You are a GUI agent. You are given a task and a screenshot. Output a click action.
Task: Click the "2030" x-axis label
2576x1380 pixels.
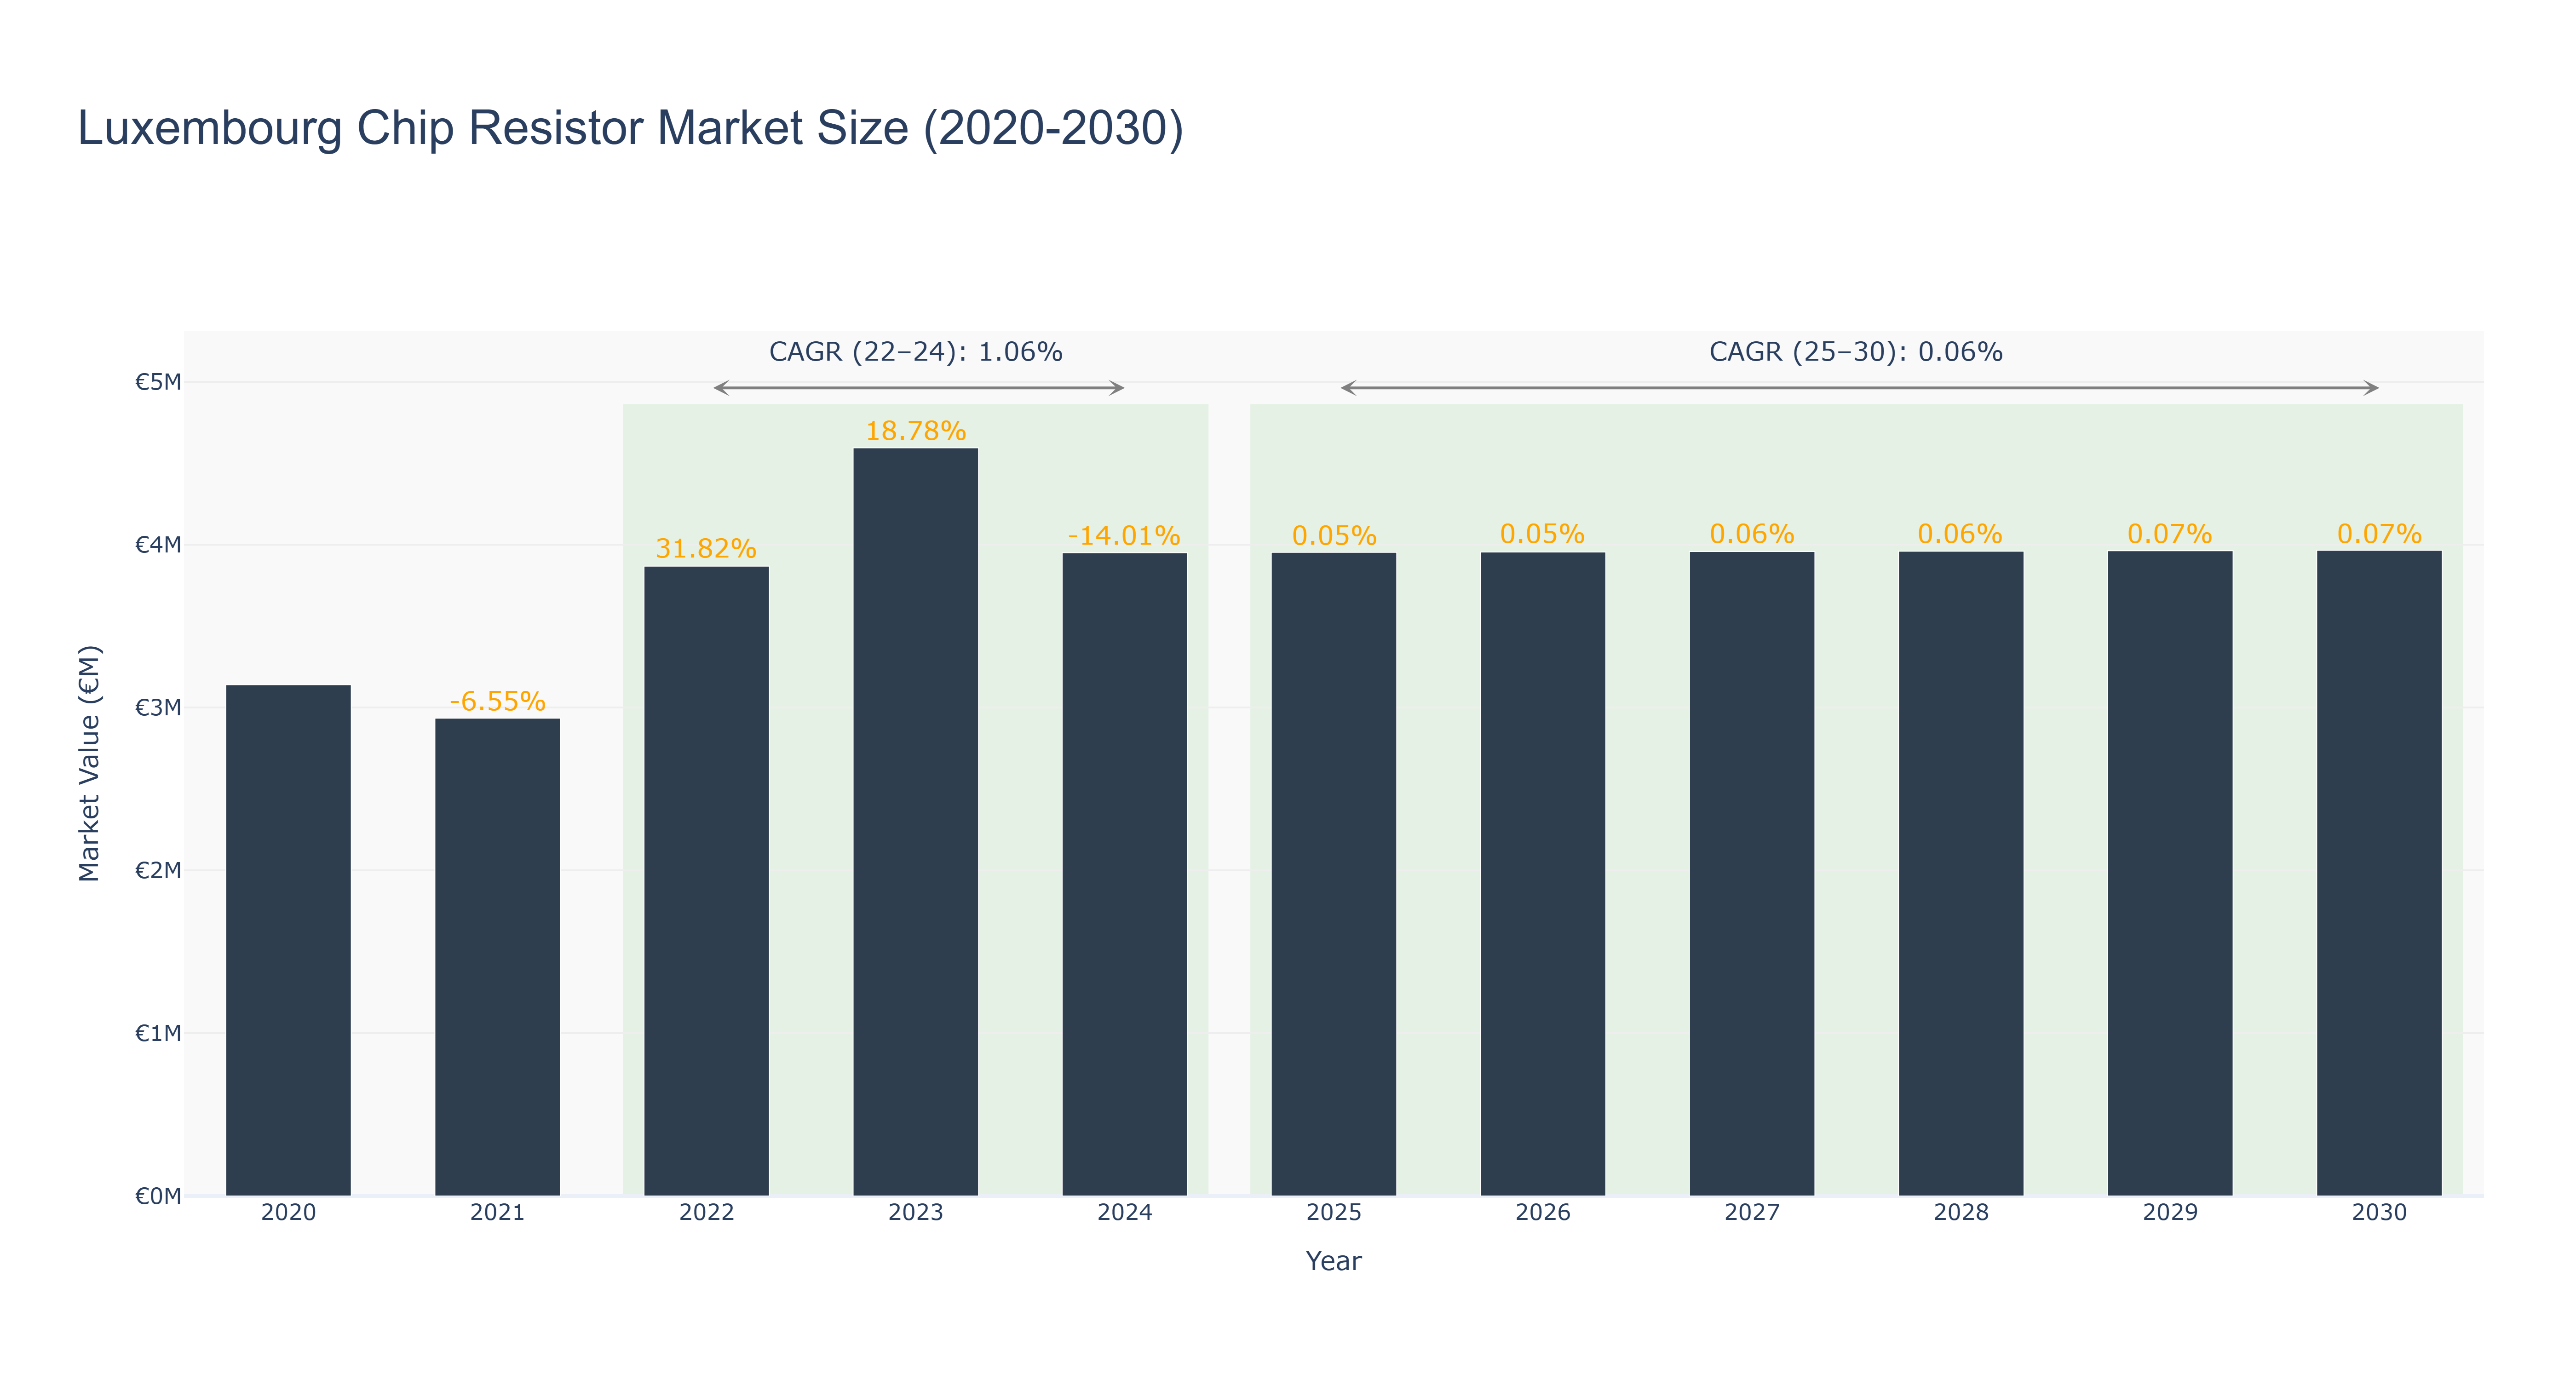(x=2378, y=1213)
